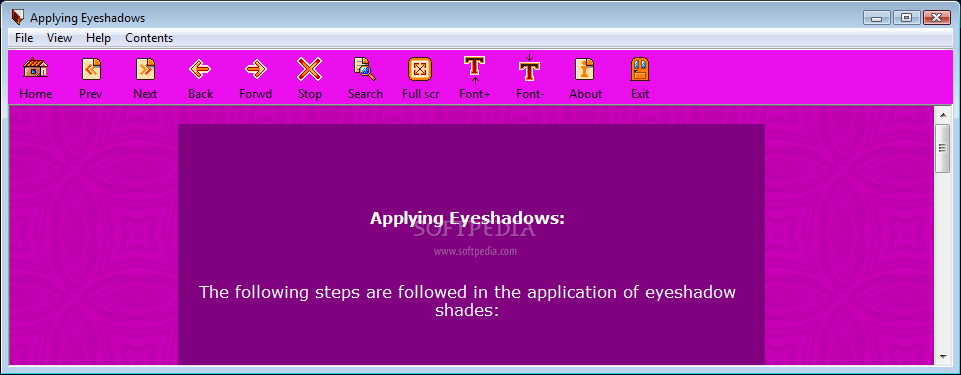Open the previous page with Prev

[x=91, y=69]
